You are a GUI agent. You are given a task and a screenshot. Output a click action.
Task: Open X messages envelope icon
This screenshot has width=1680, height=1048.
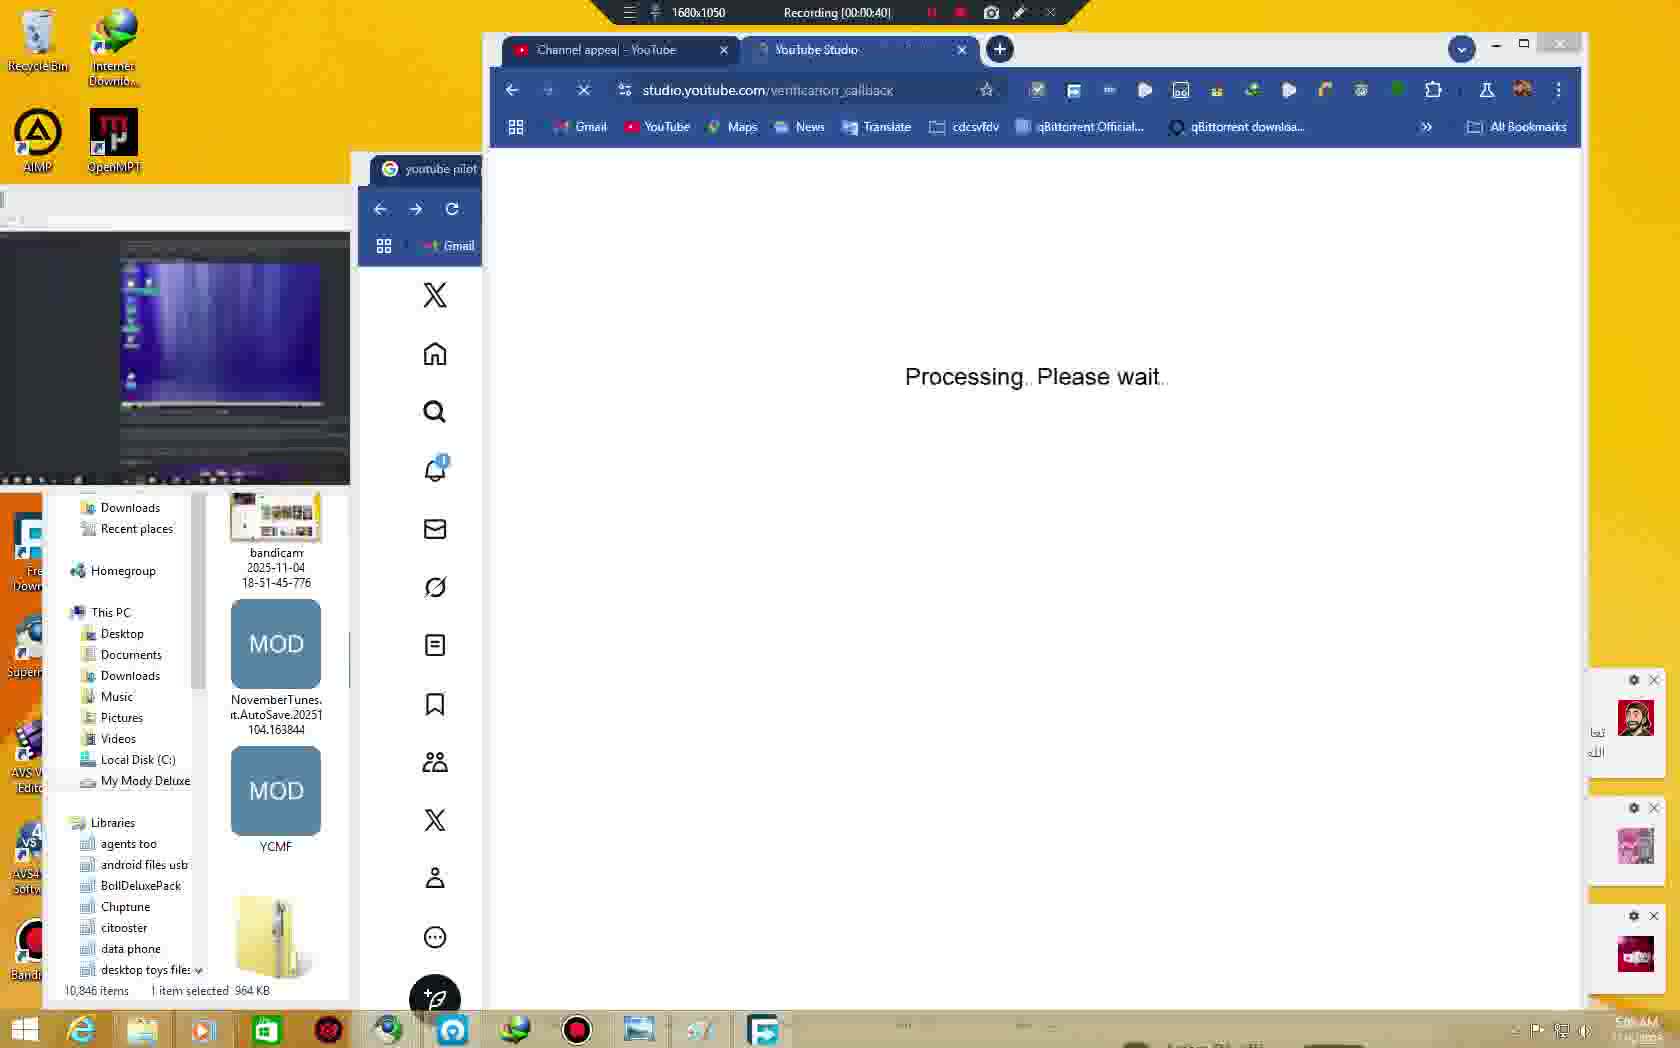434,529
